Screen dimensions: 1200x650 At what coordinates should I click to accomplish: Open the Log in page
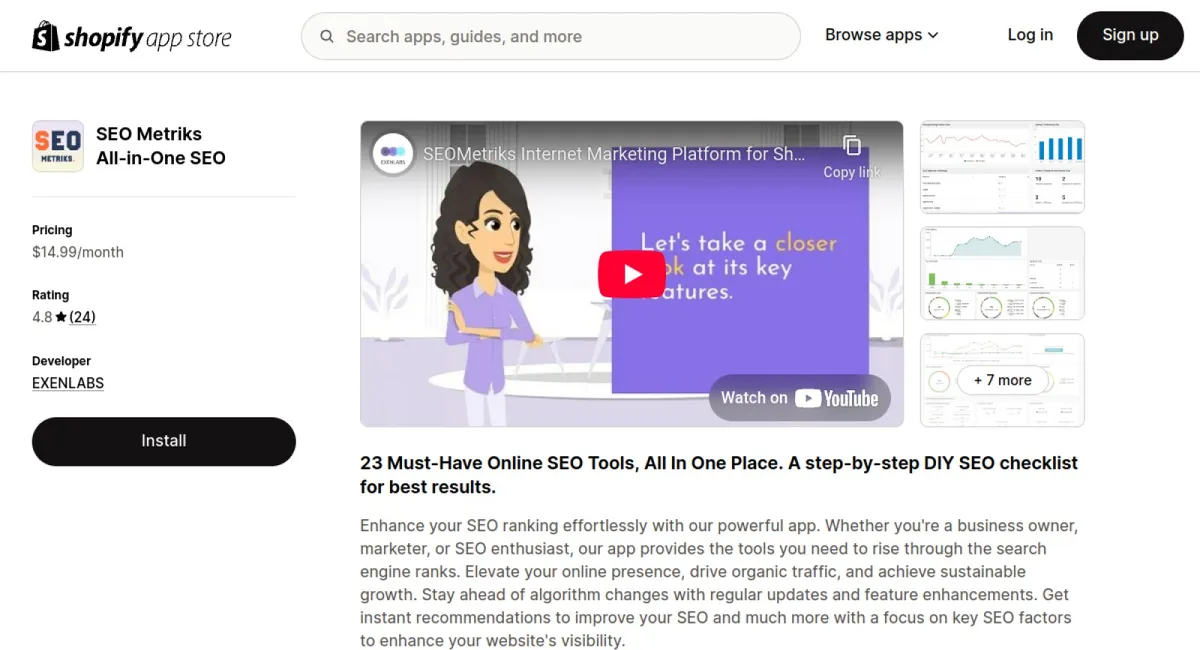click(1030, 35)
